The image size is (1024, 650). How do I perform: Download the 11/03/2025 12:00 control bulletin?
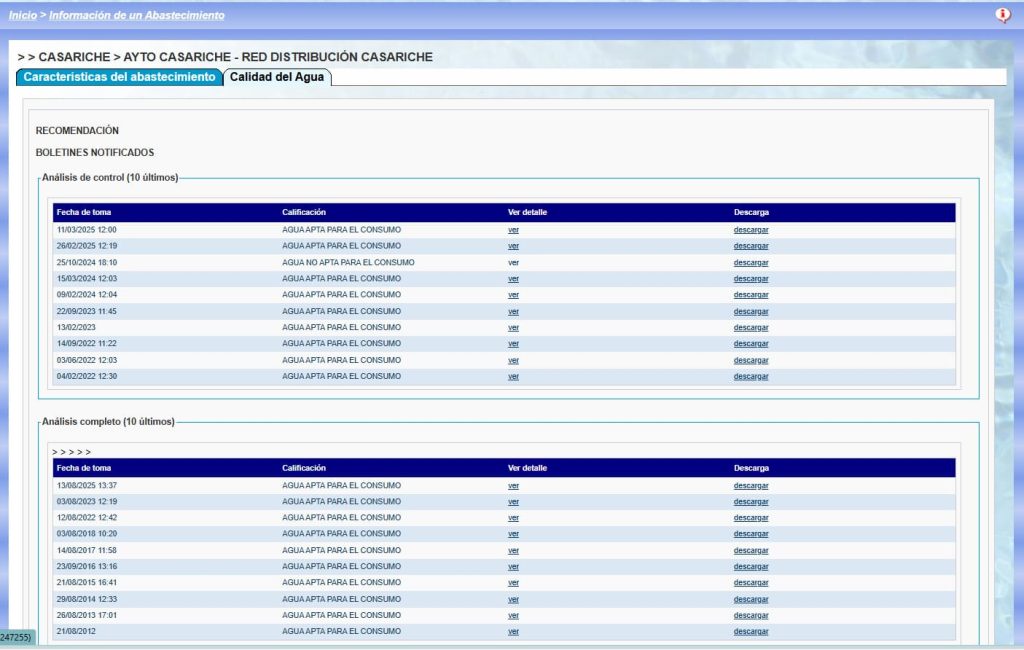tap(751, 230)
